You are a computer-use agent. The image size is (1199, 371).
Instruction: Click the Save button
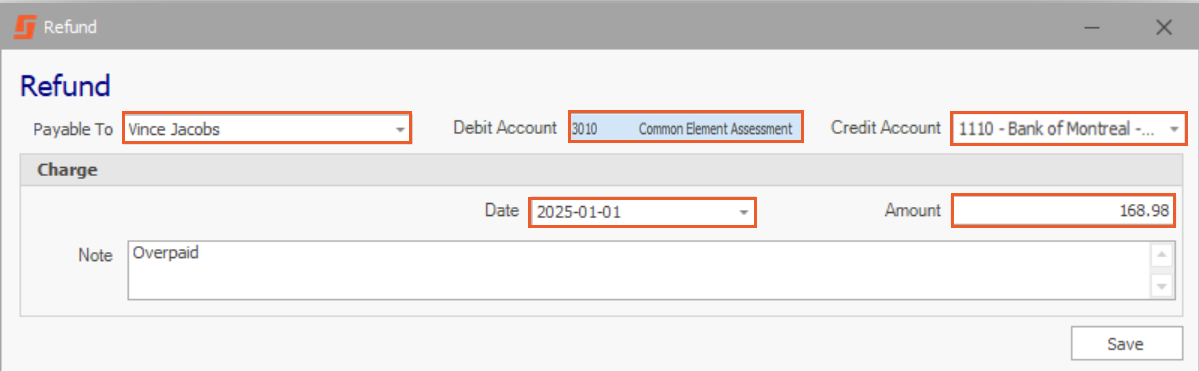[x=1125, y=344]
